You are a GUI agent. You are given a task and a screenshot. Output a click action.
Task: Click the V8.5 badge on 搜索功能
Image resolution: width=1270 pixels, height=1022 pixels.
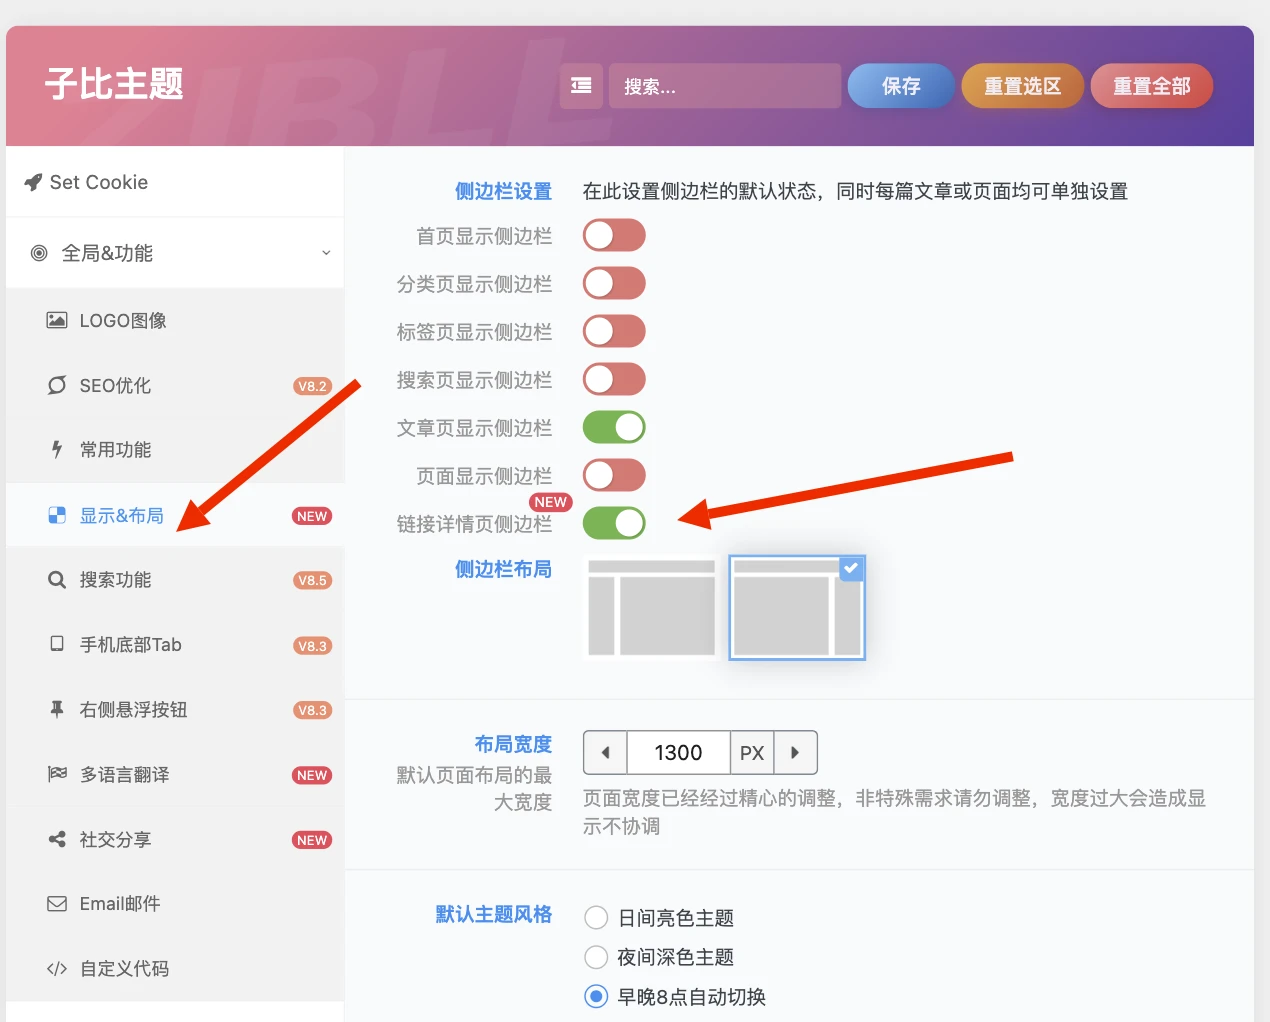tap(312, 580)
